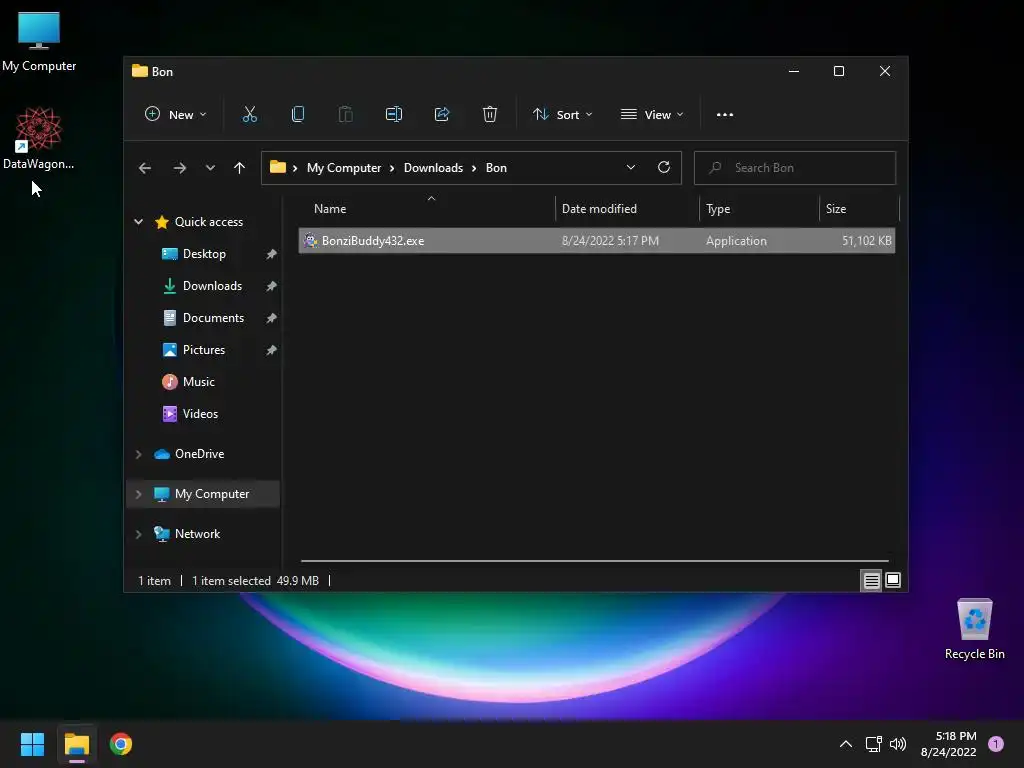The image size is (1024, 768).
Task: Click the folder icon in address bar
Action: tap(278, 167)
